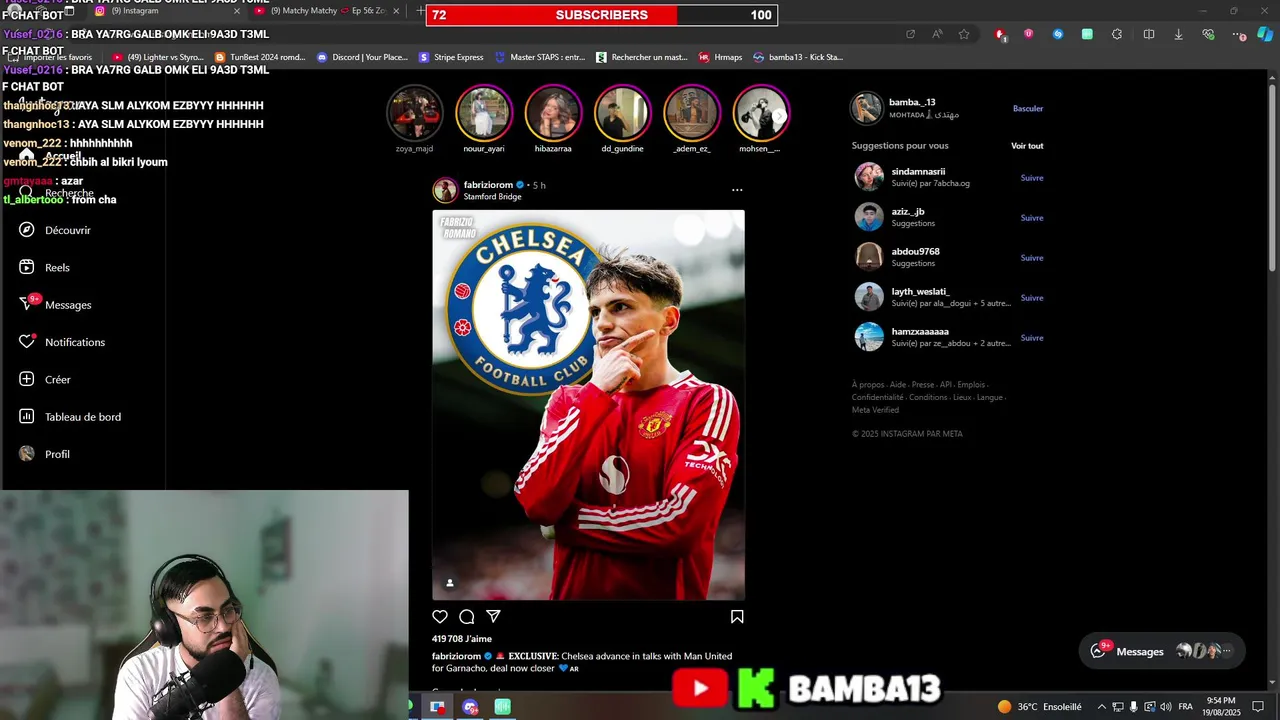
Task: Open the browser extensions puzzle icon
Action: coord(1117,34)
